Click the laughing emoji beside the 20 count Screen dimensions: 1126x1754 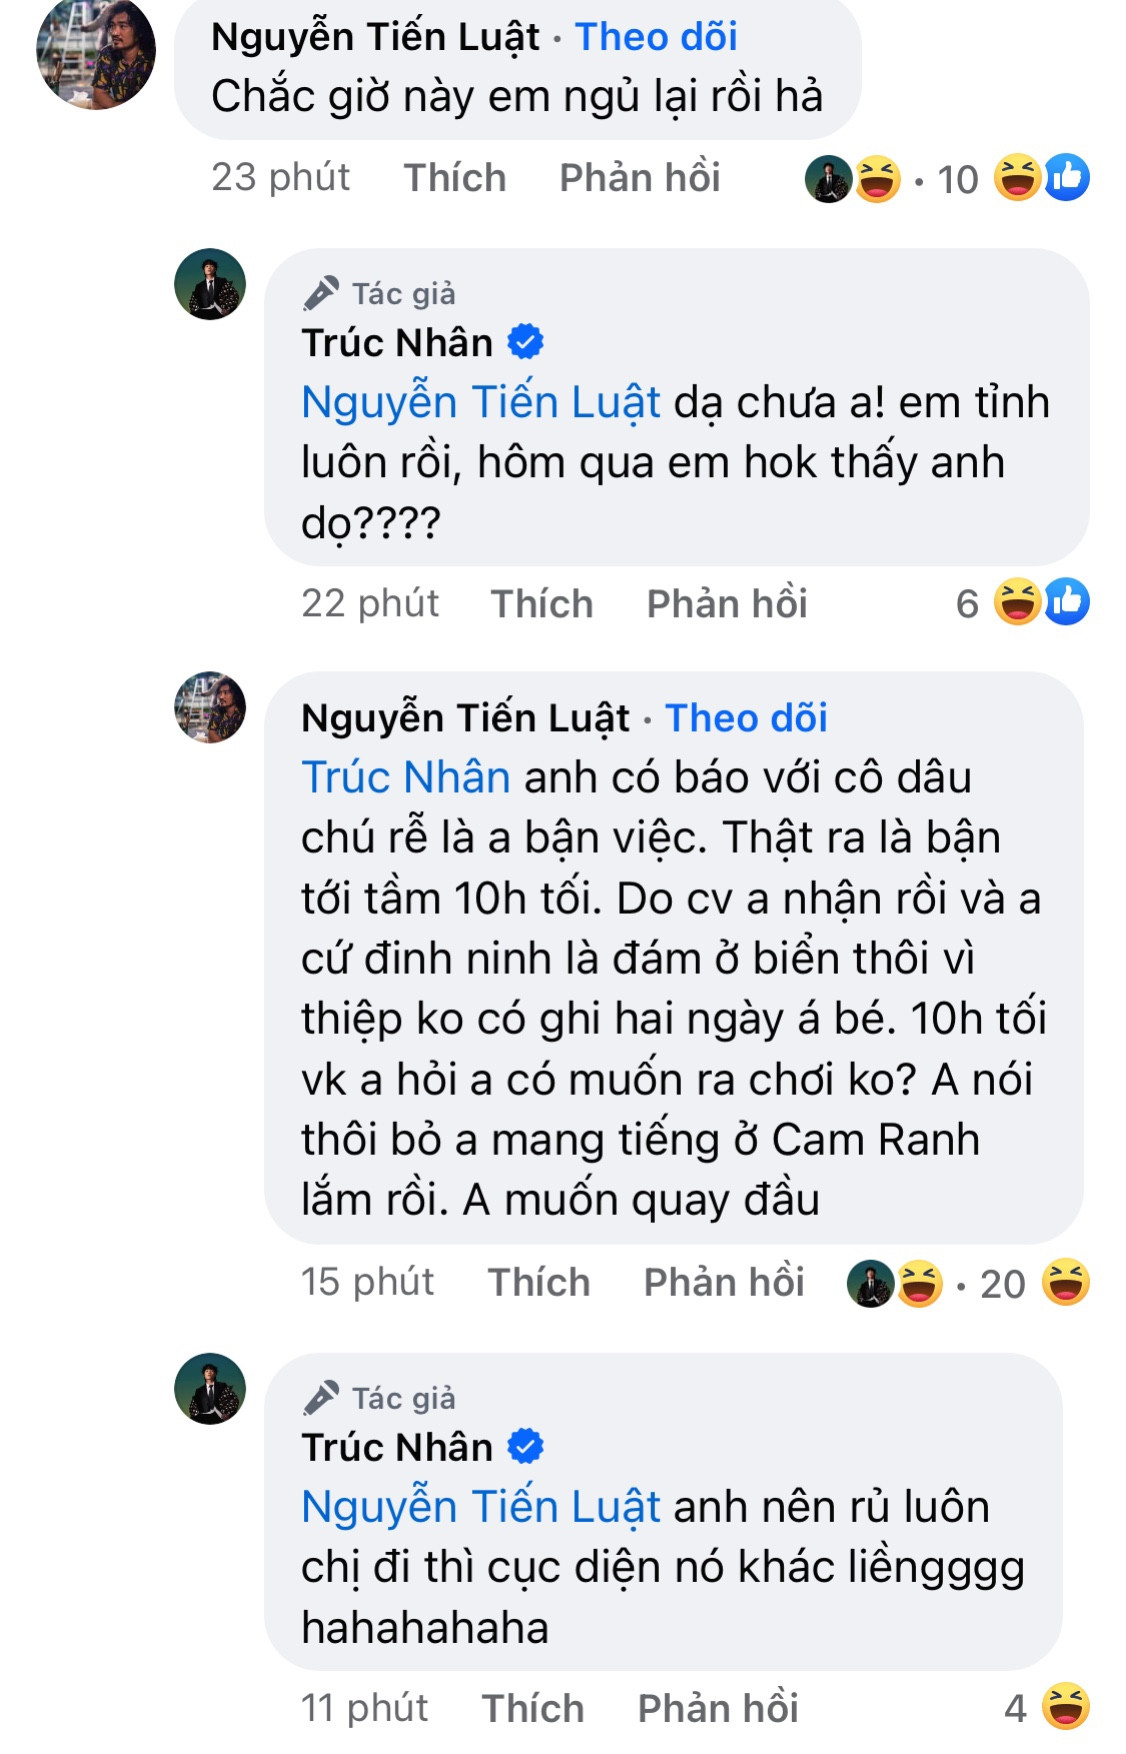point(1064,1281)
